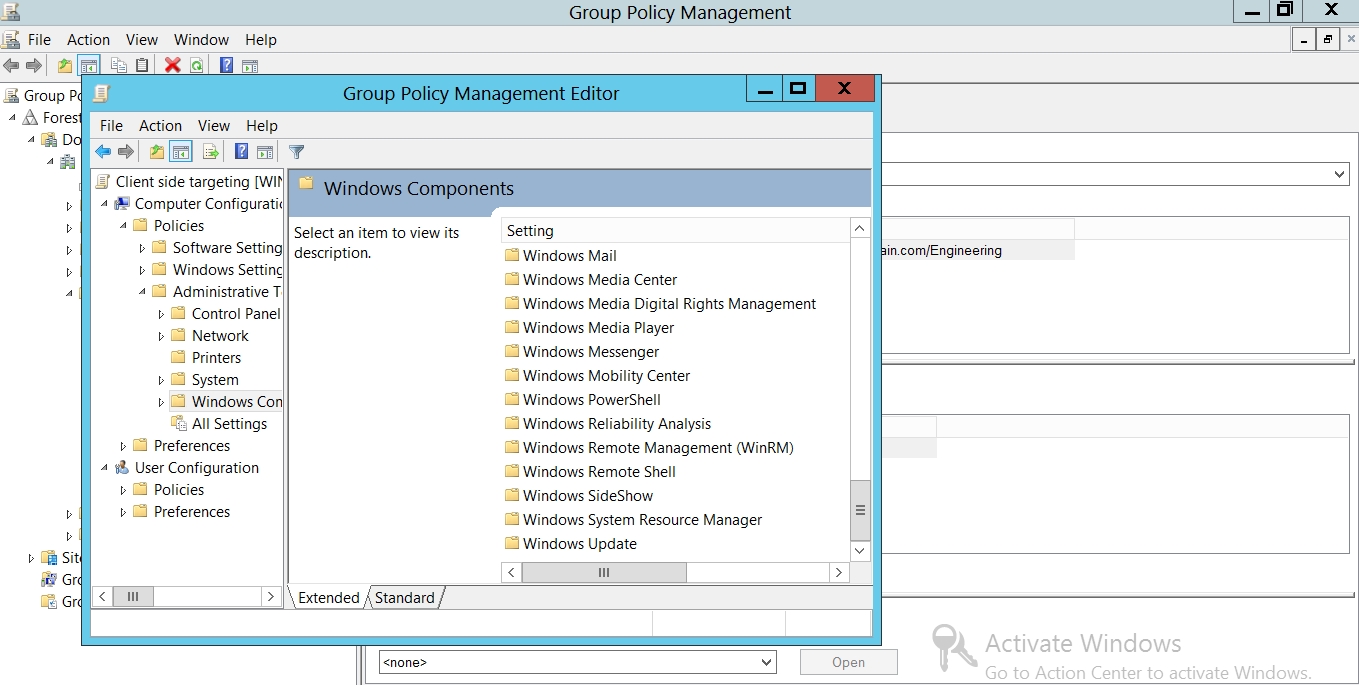Open the Windows PowerShell folder item
The height and width of the screenshot is (685, 1359).
pos(591,400)
